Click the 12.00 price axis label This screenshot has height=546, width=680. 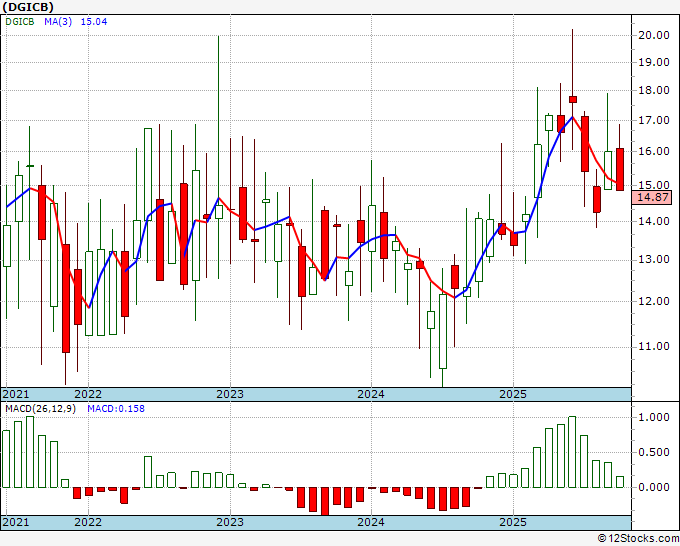(654, 301)
